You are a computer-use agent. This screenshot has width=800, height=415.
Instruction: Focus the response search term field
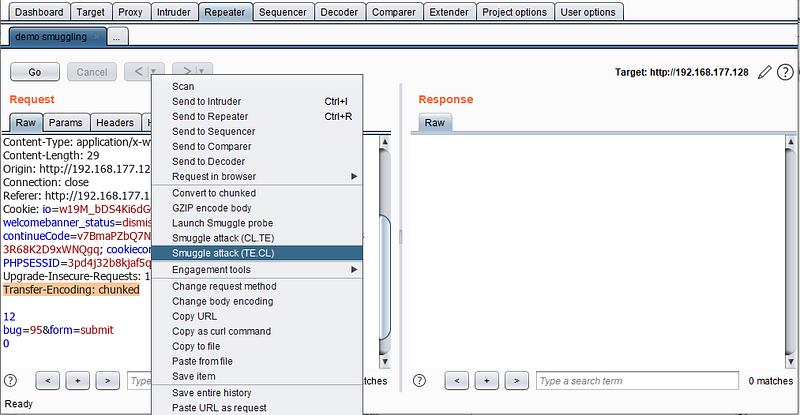click(x=637, y=381)
